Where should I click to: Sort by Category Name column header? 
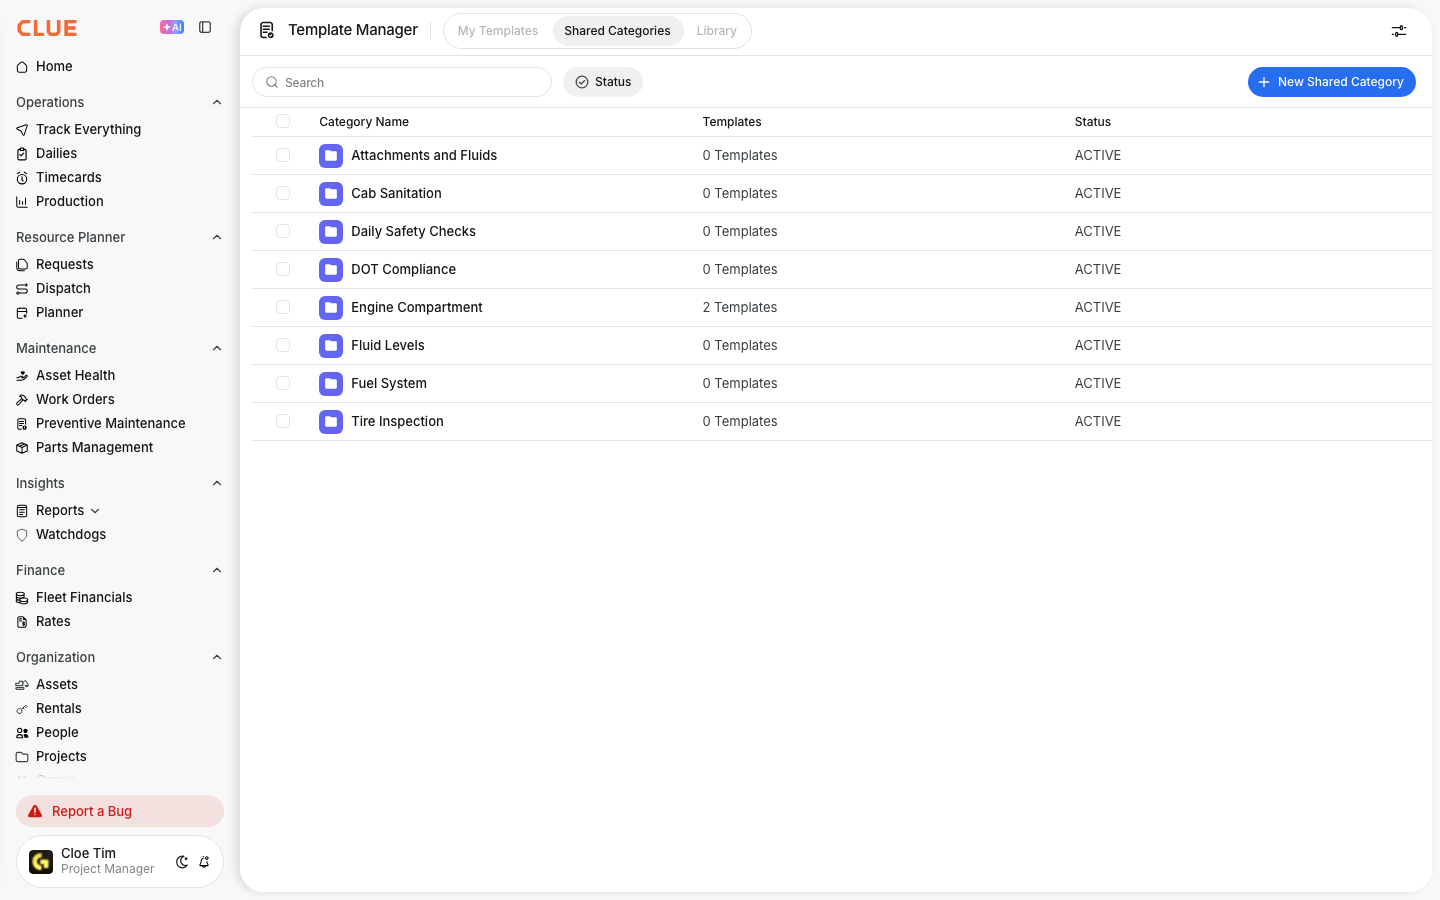click(x=364, y=122)
